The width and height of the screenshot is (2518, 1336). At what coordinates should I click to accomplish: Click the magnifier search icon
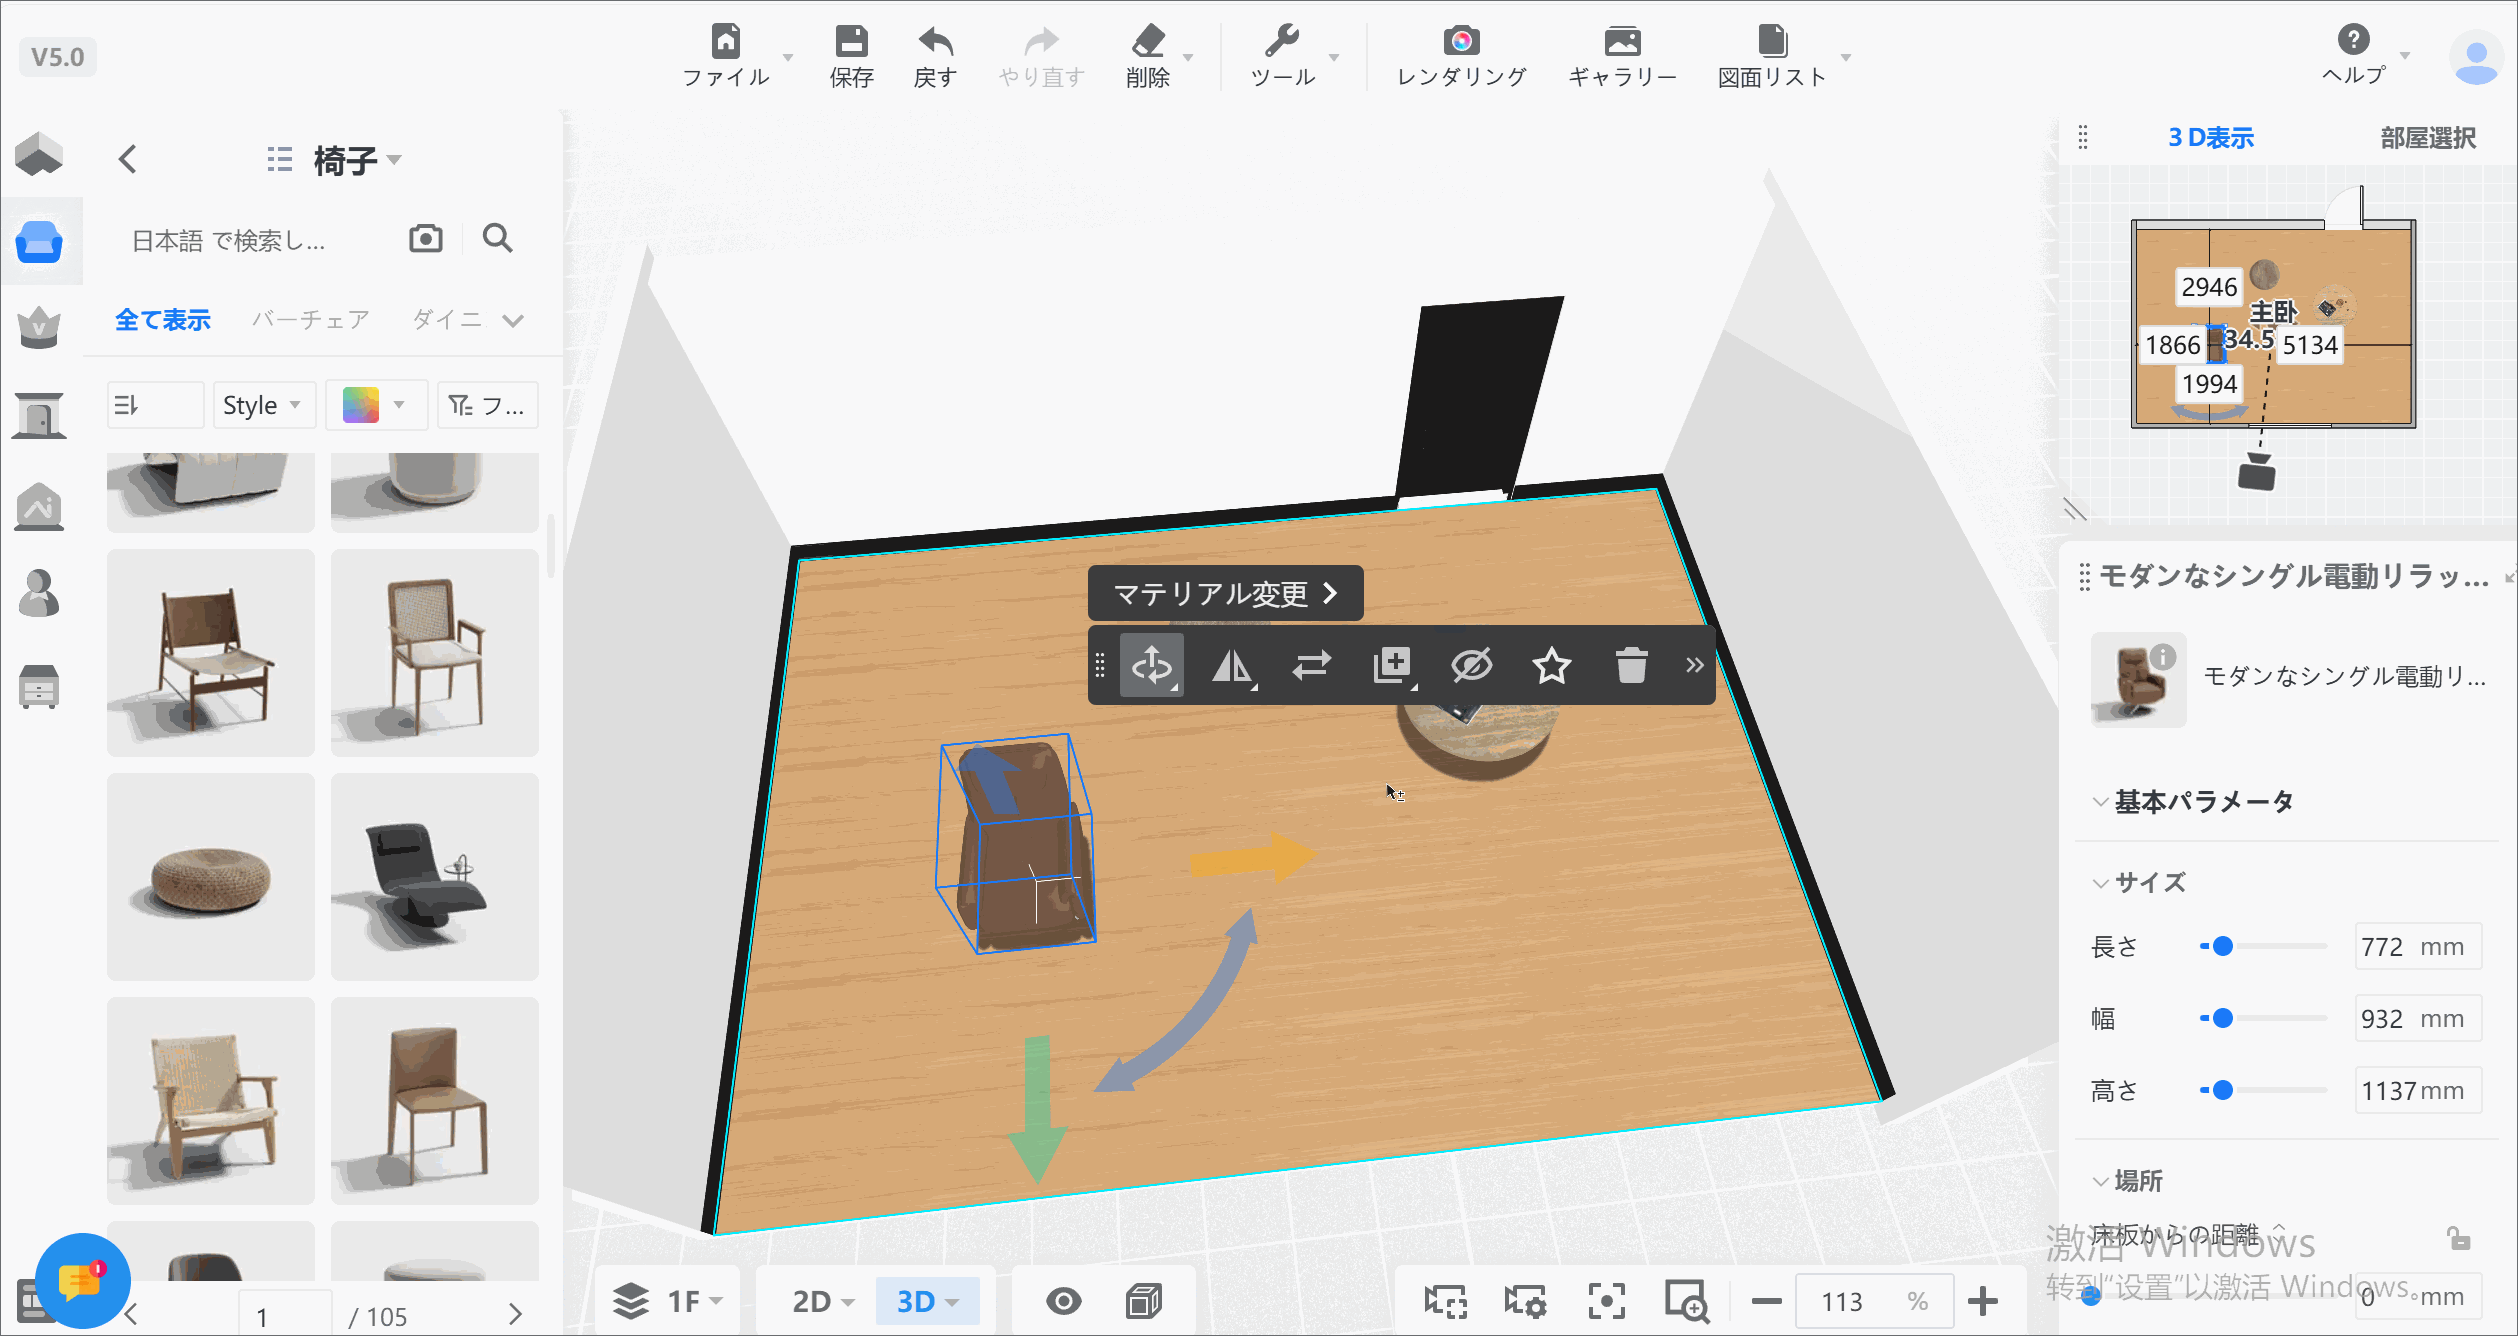coord(497,238)
